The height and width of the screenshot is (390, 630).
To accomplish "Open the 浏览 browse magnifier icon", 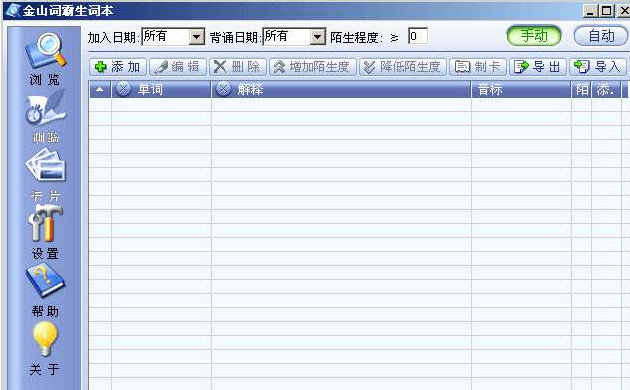I will (45, 51).
